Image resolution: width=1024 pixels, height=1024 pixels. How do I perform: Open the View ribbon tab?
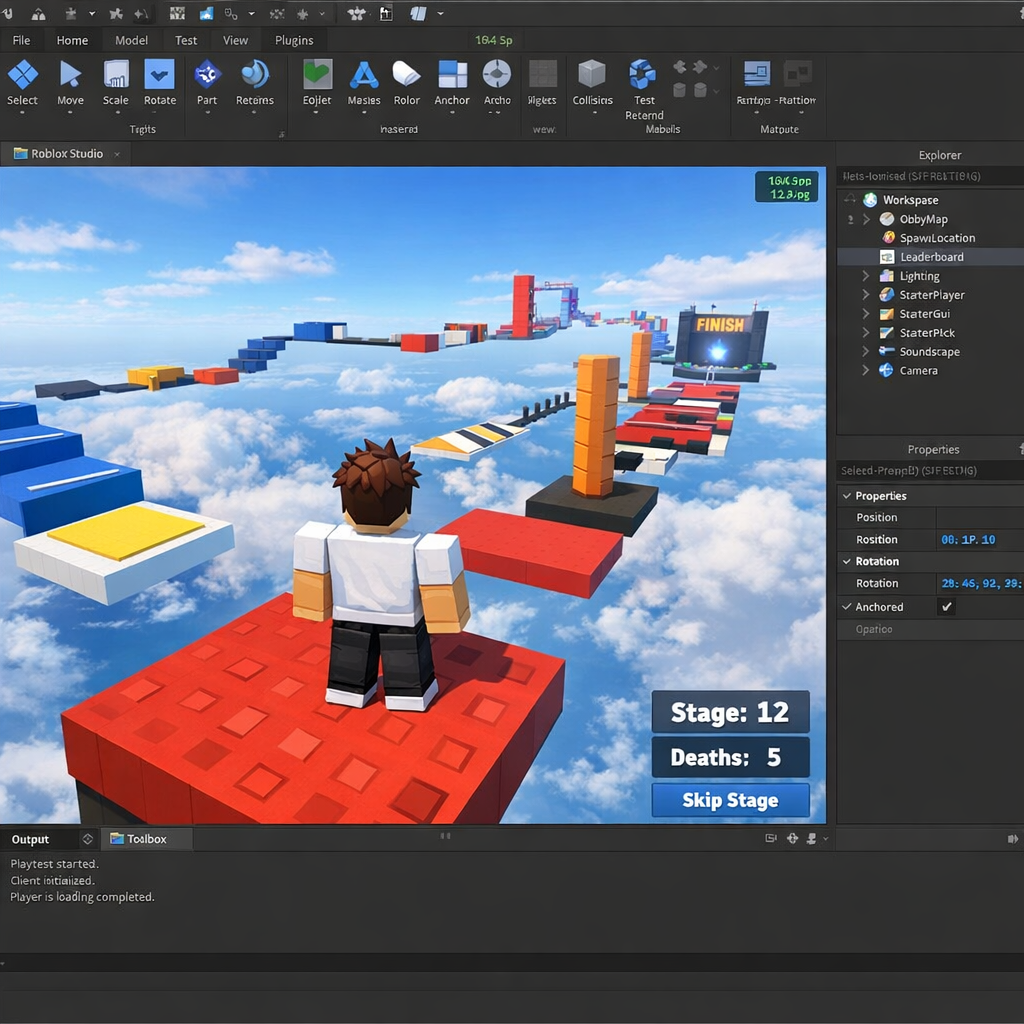pyautogui.click(x=235, y=40)
